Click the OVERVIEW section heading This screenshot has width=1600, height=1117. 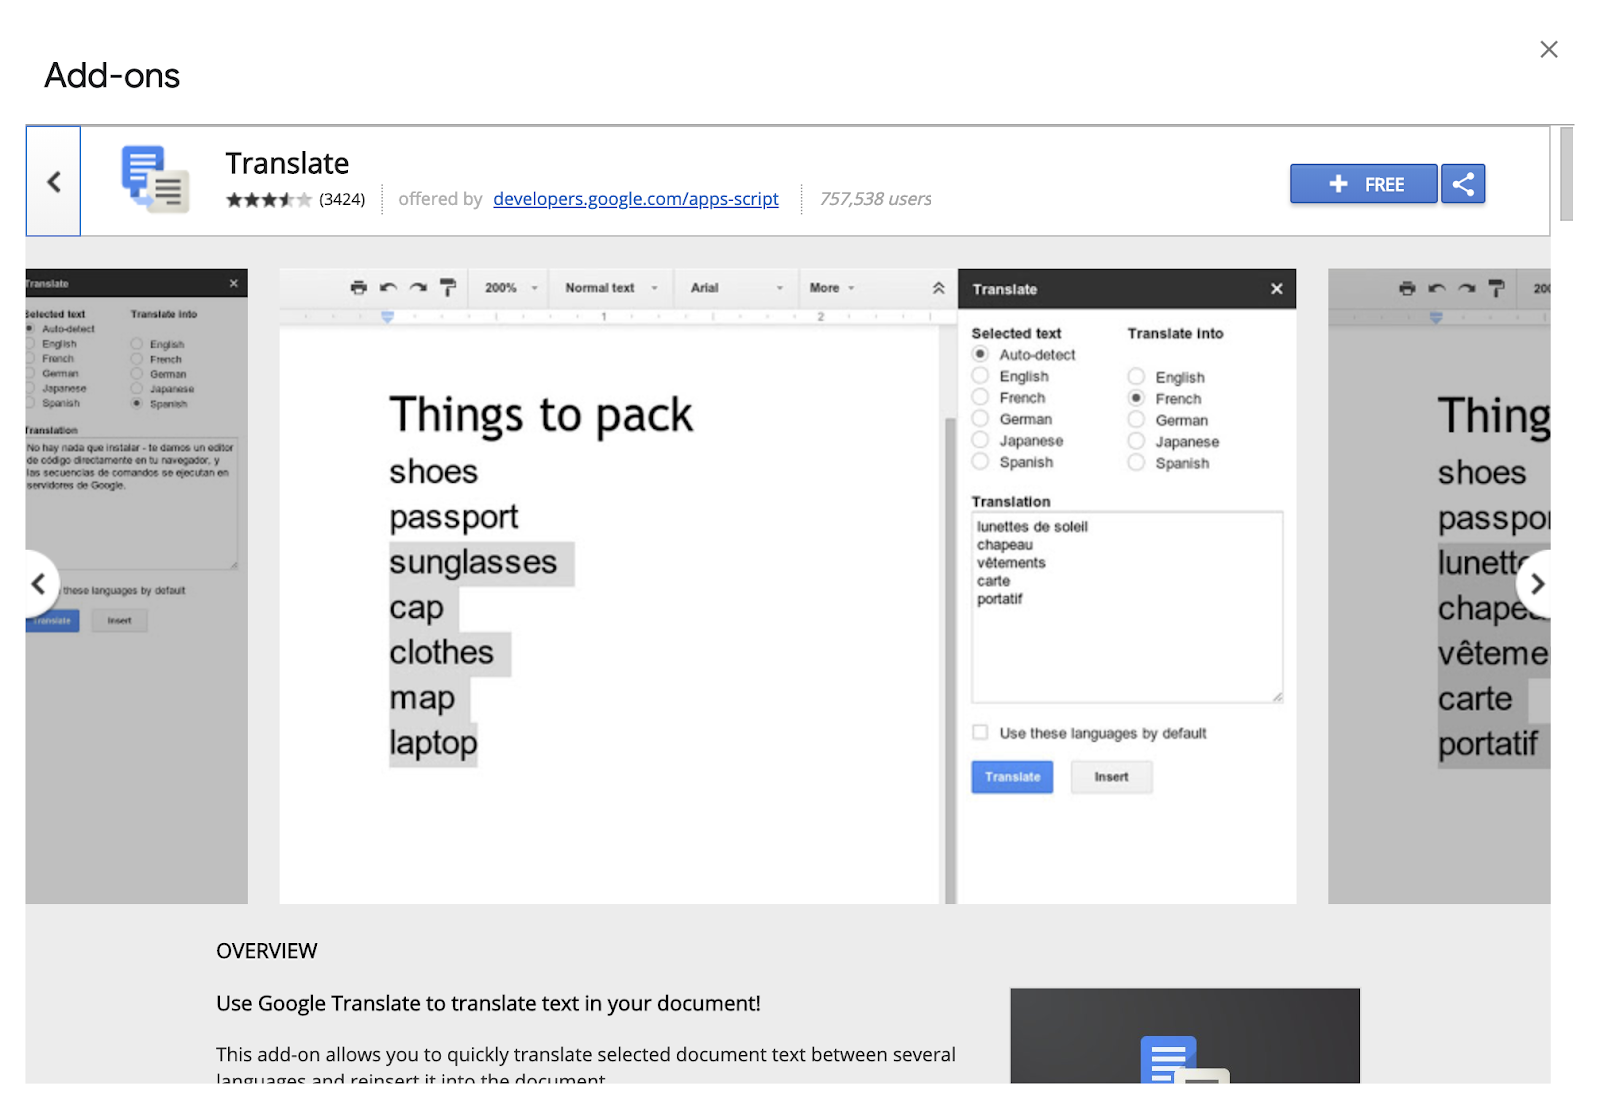click(x=267, y=951)
